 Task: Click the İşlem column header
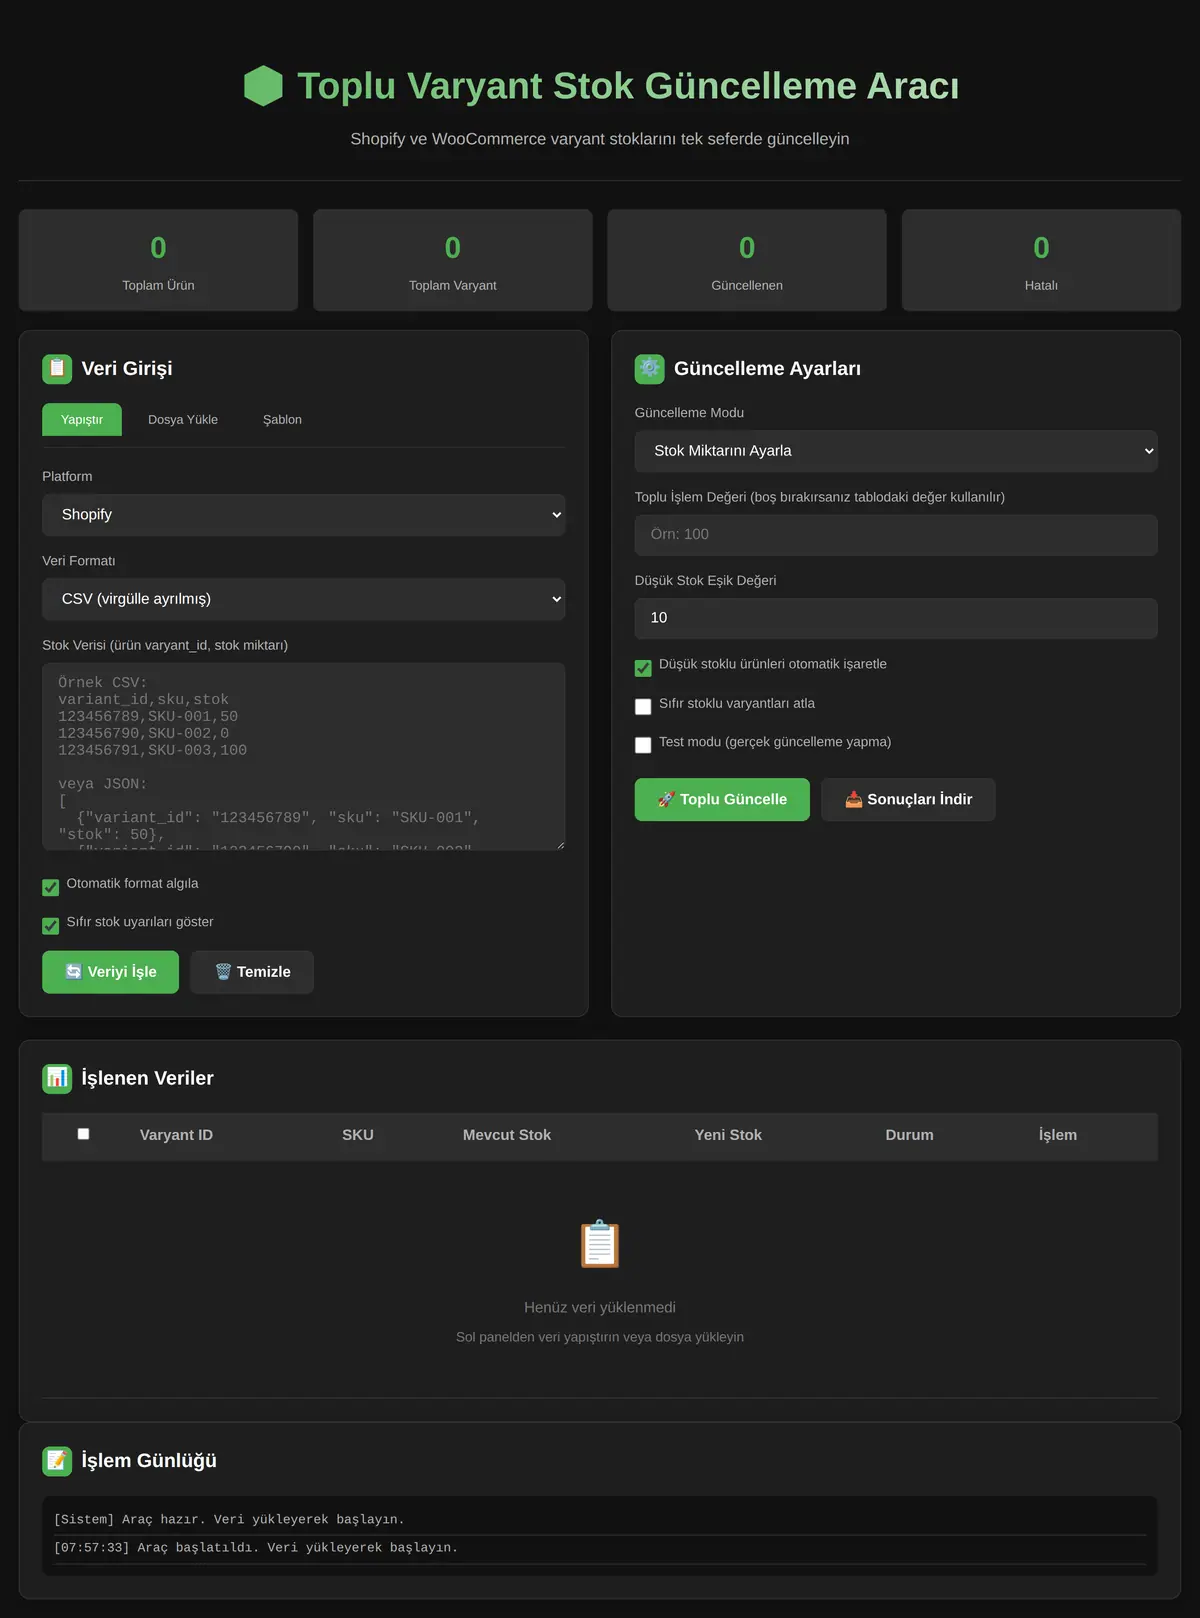pyautogui.click(x=1058, y=1135)
